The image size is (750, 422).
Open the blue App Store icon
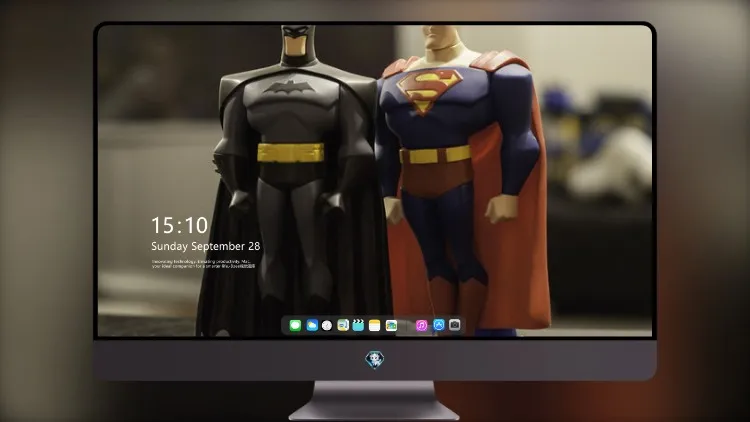[x=439, y=325]
